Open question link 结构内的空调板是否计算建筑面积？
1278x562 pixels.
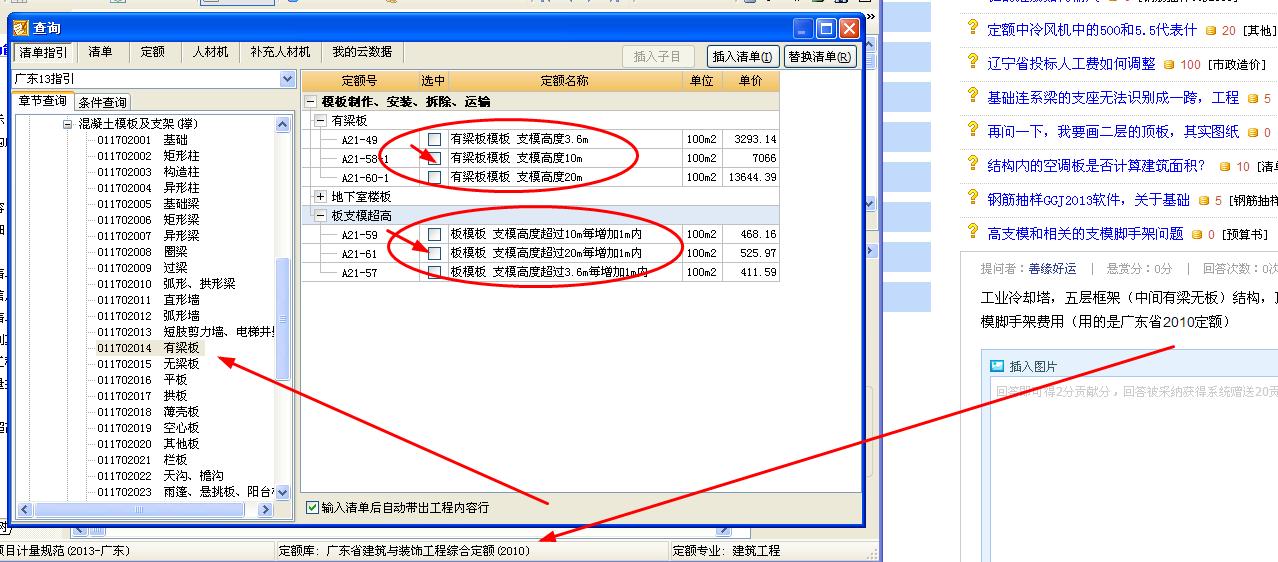coord(1097,166)
